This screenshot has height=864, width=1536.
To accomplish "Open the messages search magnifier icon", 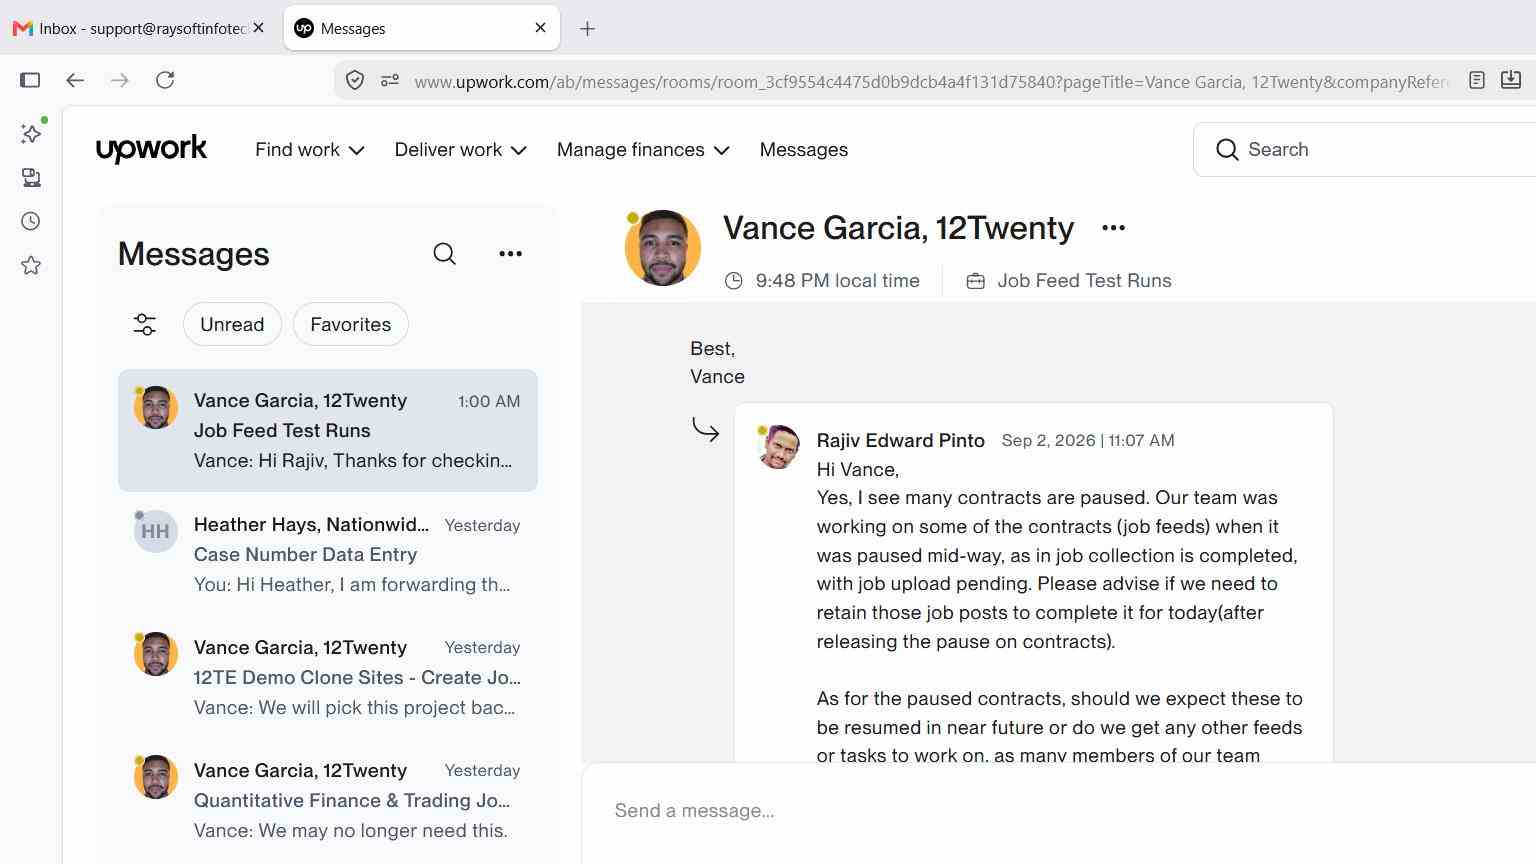I will pos(445,254).
